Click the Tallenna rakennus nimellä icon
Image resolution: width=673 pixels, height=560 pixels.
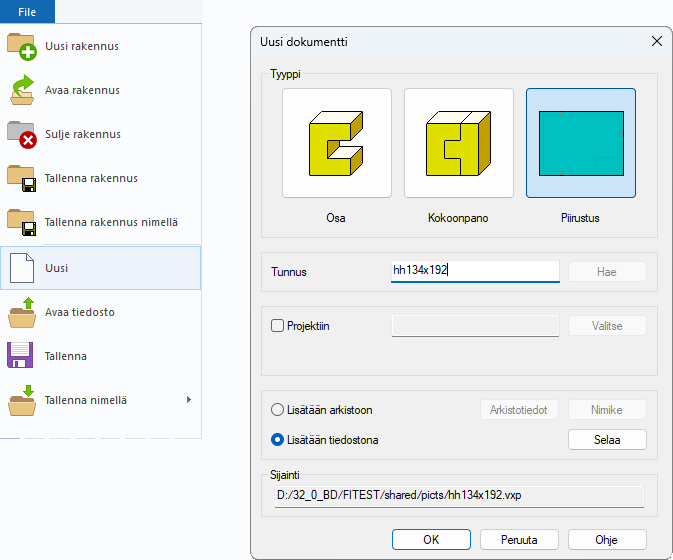click(x=21, y=222)
